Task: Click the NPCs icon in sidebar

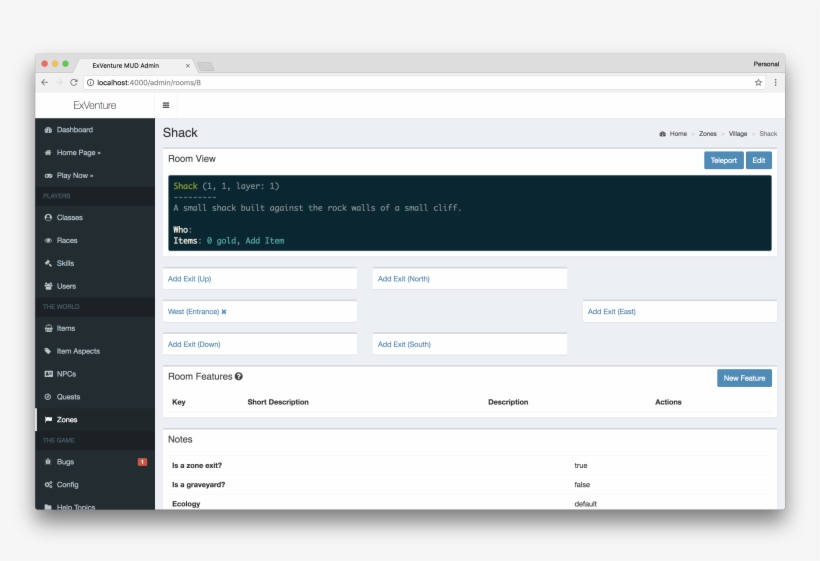Action: (x=48, y=374)
